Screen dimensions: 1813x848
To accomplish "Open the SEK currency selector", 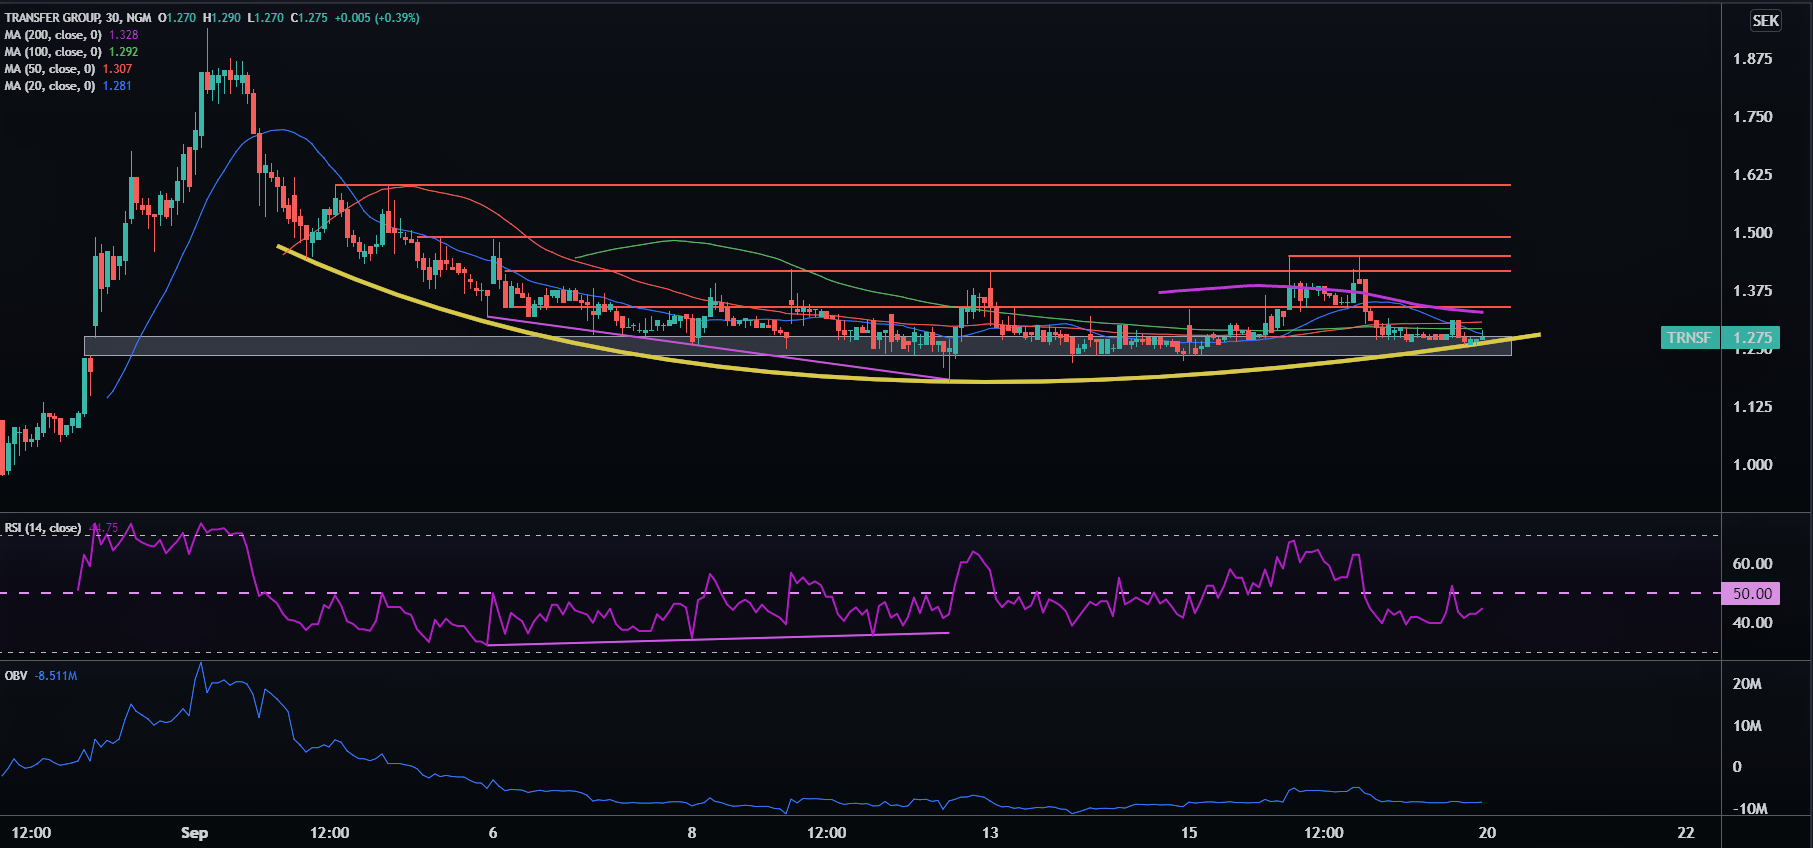I will tap(1765, 20).
